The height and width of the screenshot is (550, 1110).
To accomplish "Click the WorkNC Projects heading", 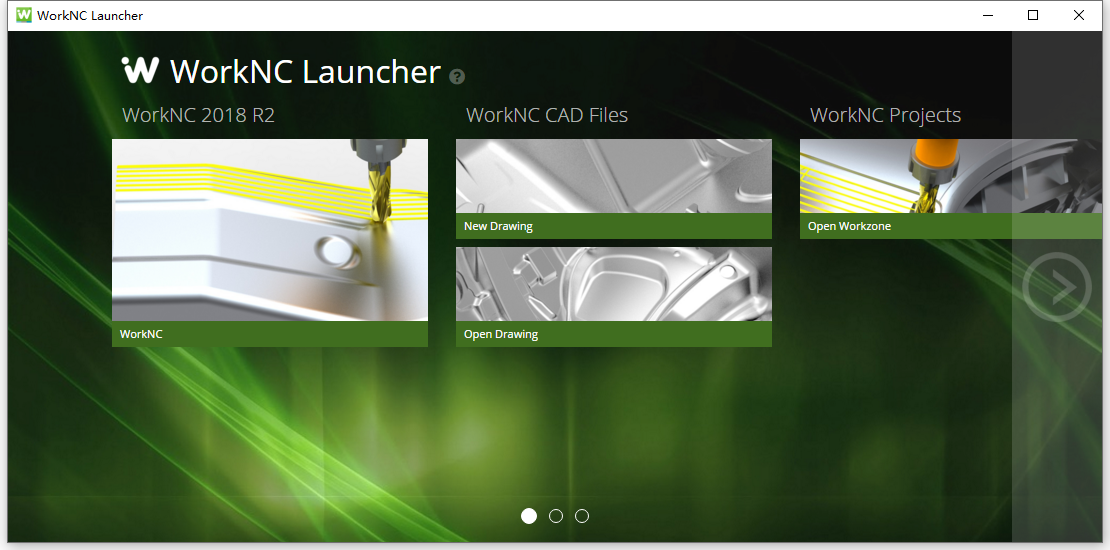I will pyautogui.click(x=886, y=115).
